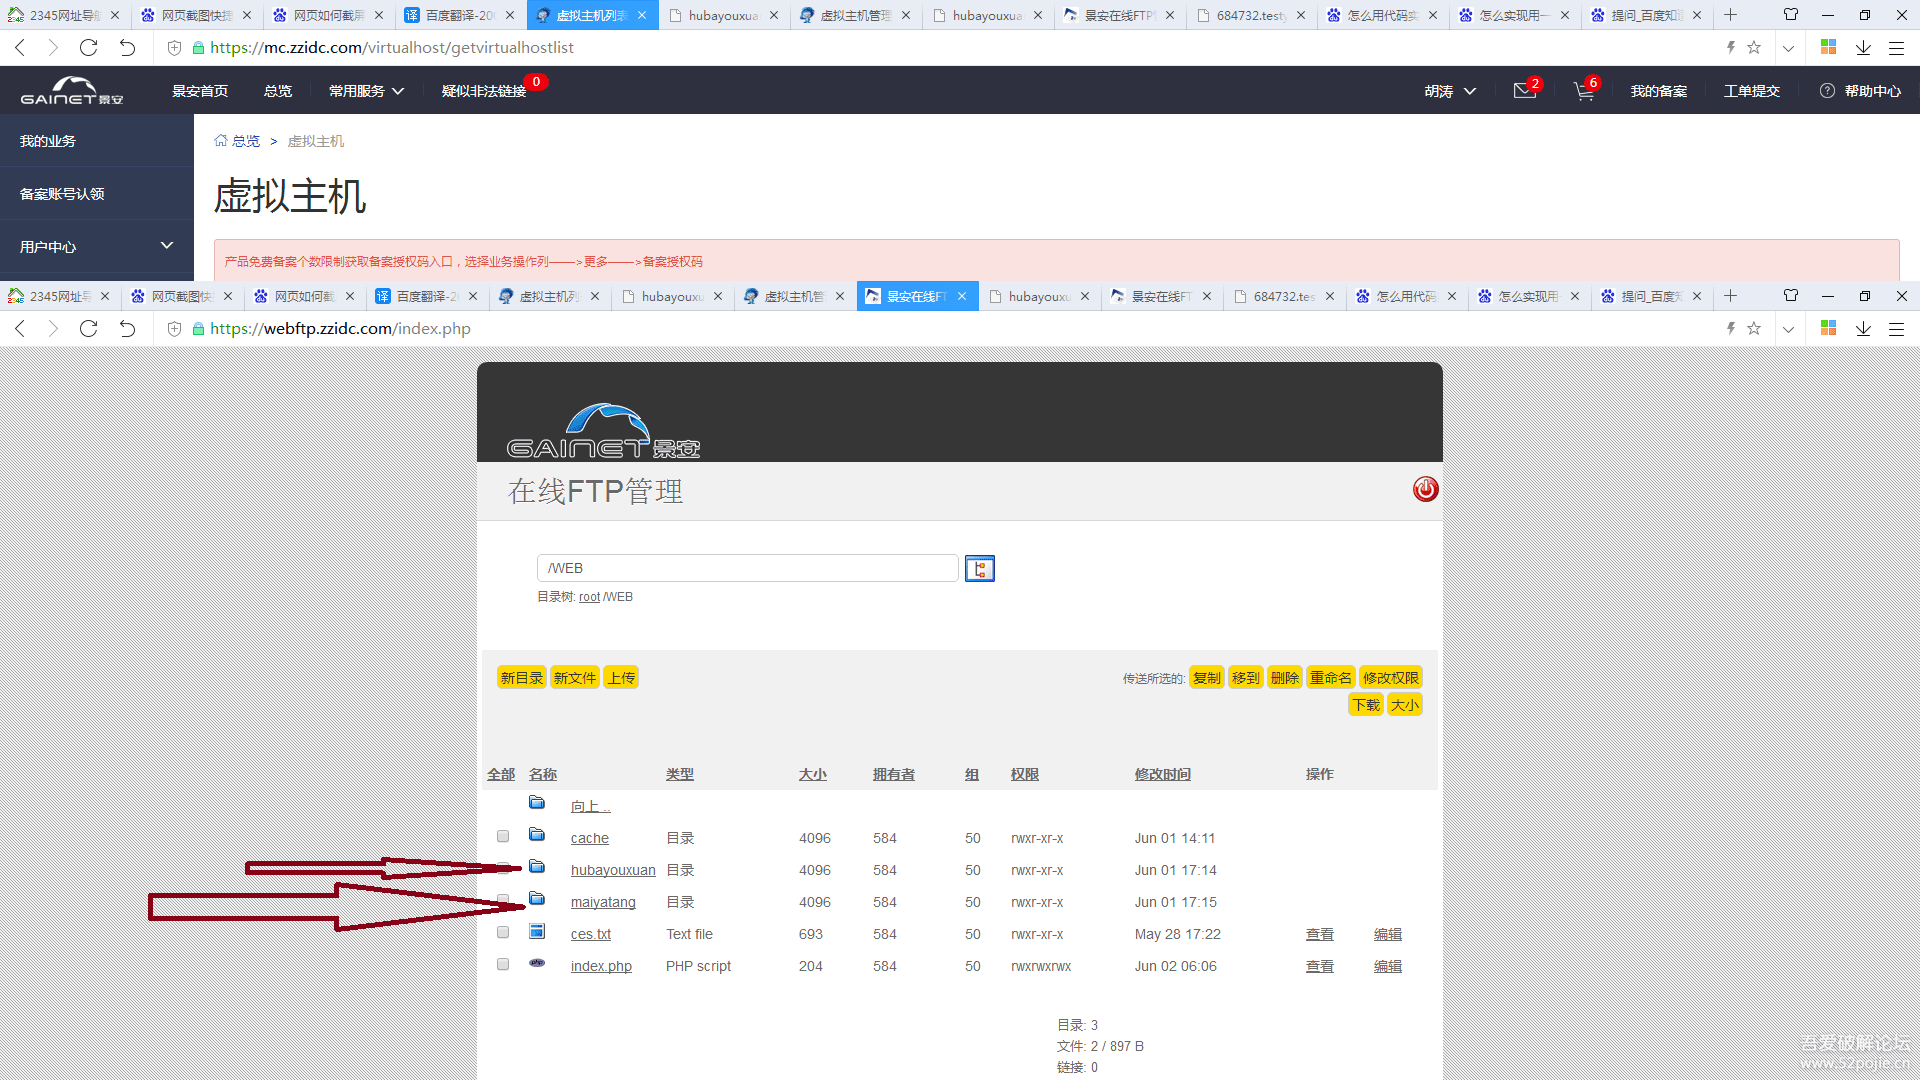Open 总览 in the top navigation
The height and width of the screenshot is (1080, 1920).
278,91
